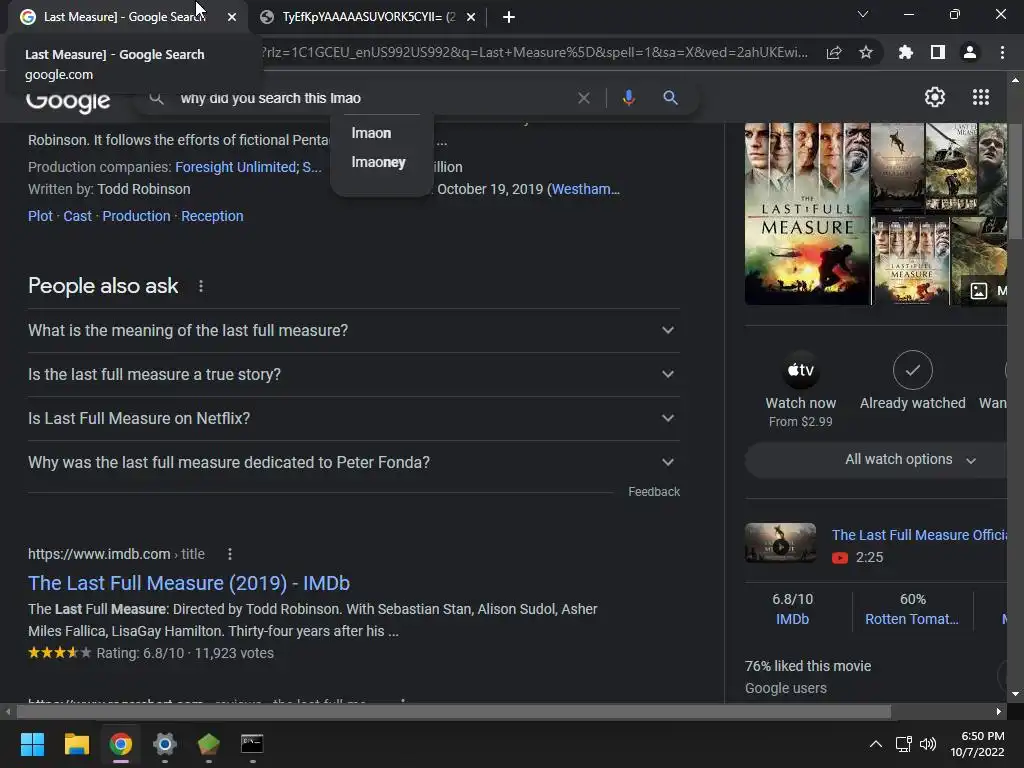Open volume control in system tray

pyautogui.click(x=927, y=744)
